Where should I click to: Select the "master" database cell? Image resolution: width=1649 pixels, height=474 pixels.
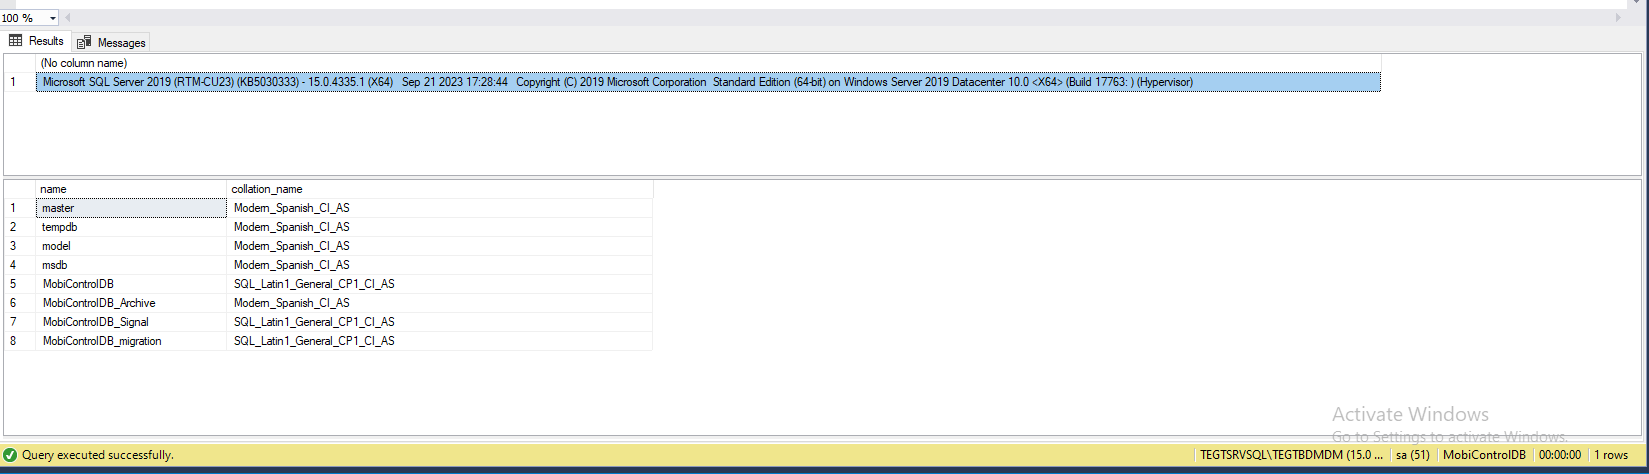131,208
